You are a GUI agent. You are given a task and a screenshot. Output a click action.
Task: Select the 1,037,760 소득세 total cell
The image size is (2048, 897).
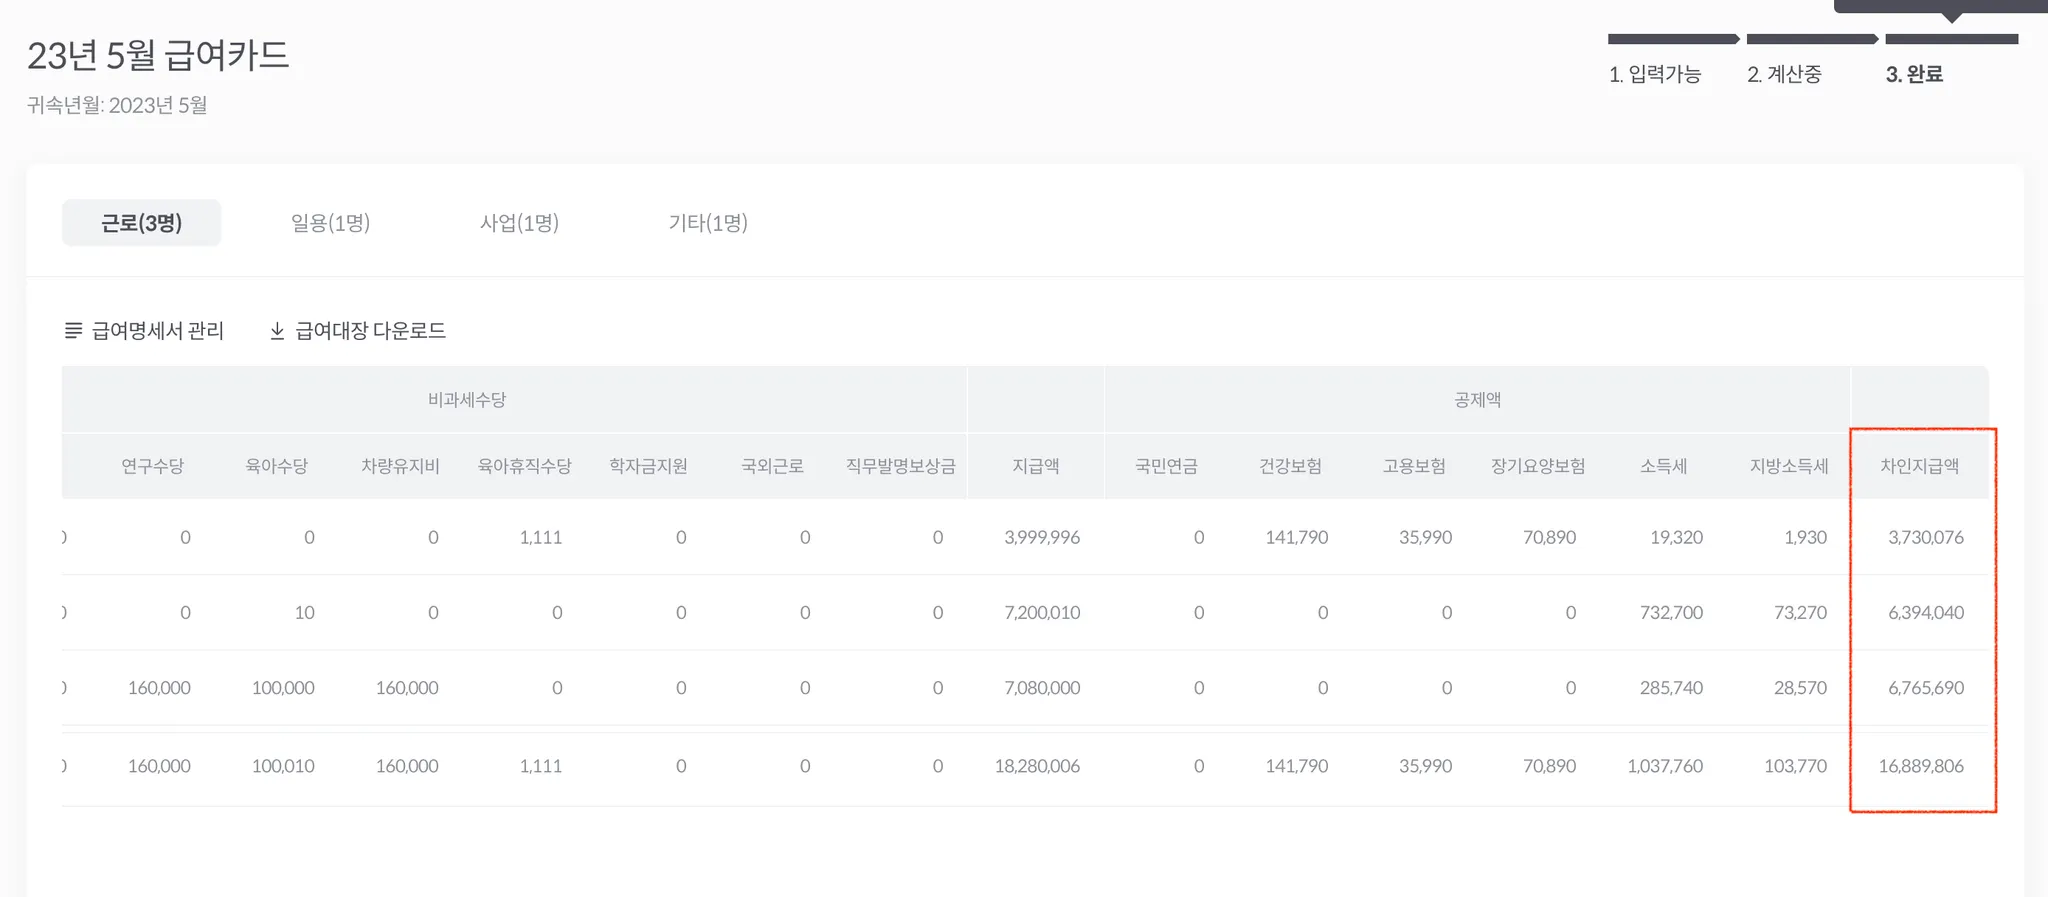(1665, 766)
